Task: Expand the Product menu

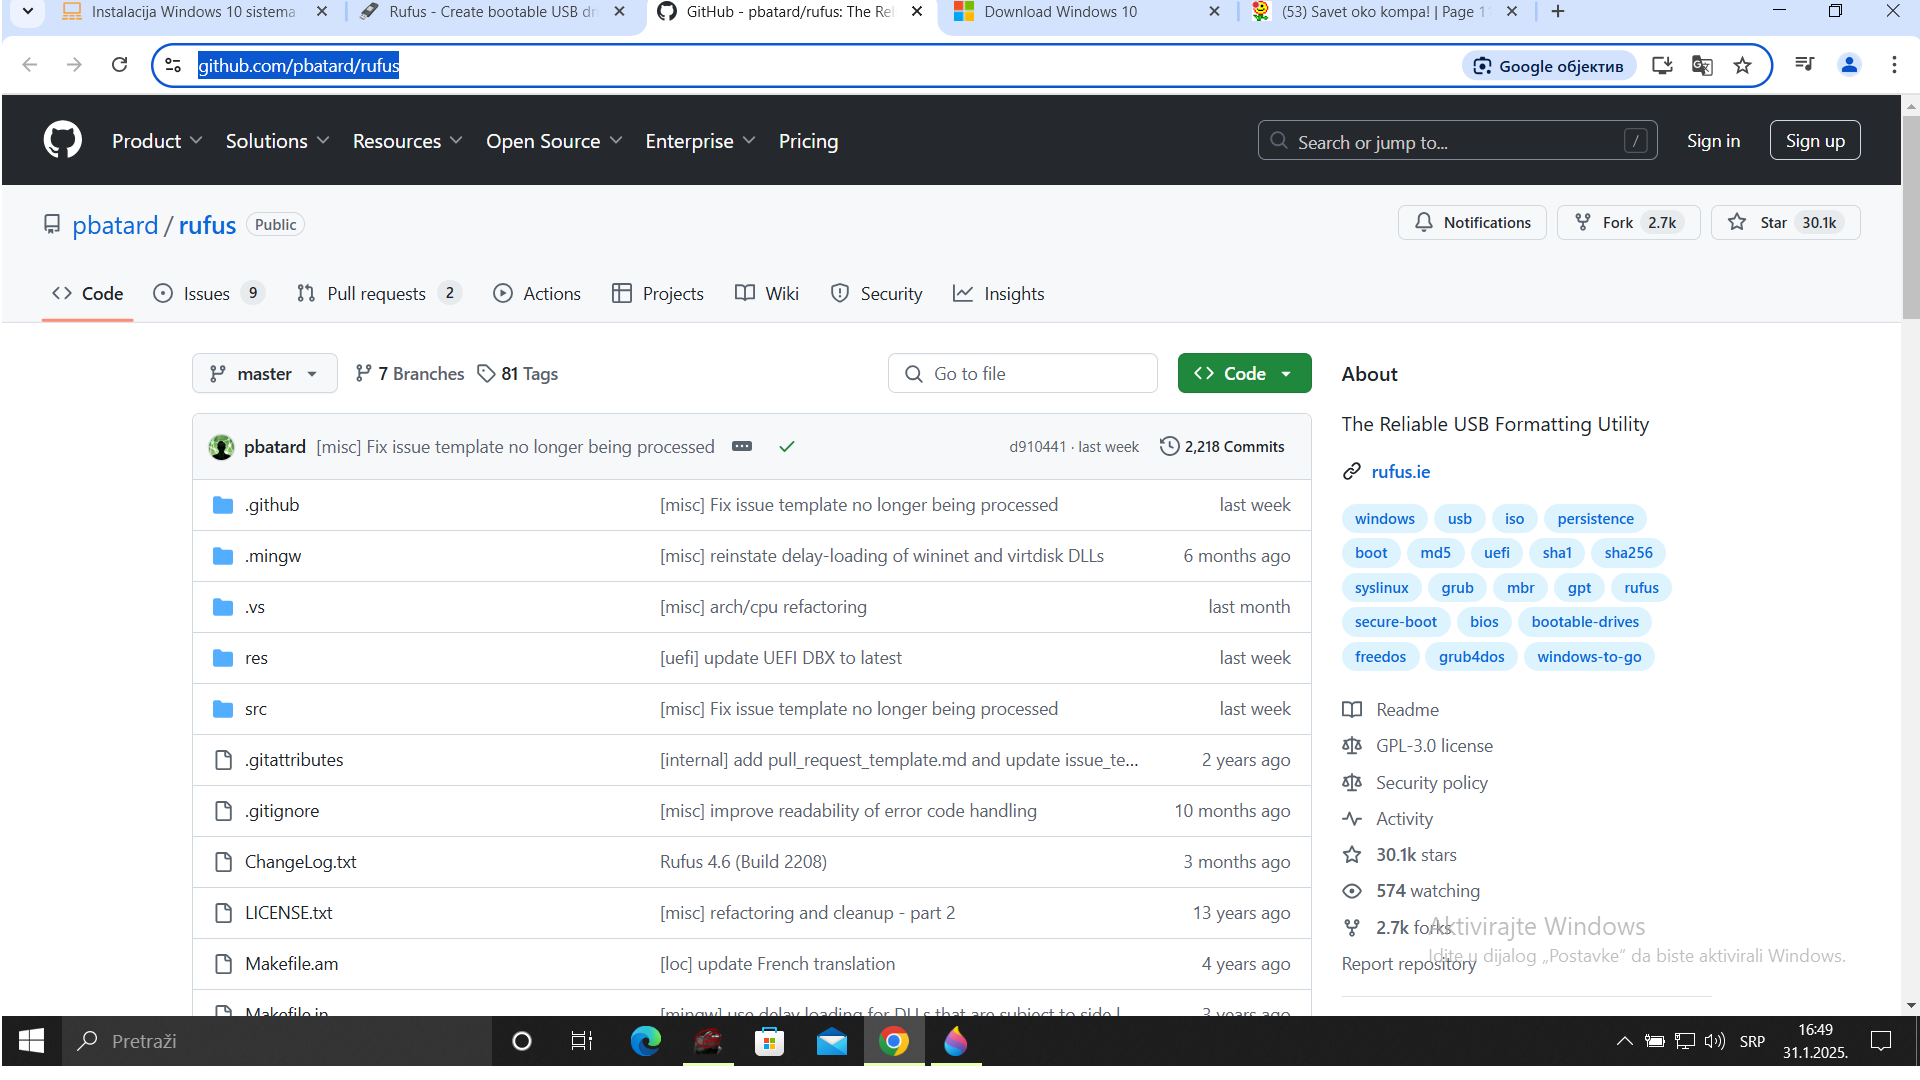Action: tap(157, 141)
